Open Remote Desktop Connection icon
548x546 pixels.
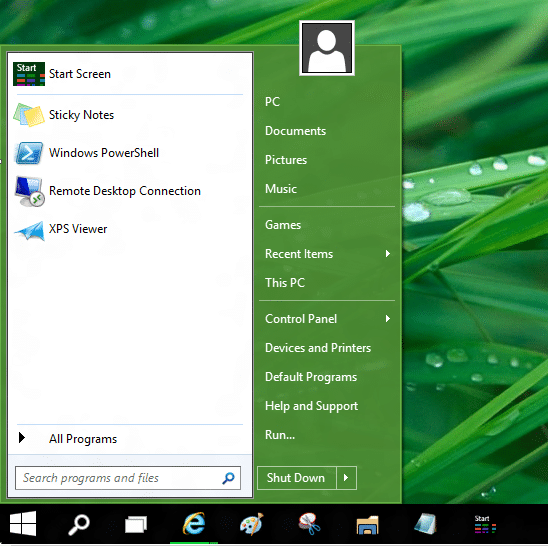click(29, 191)
